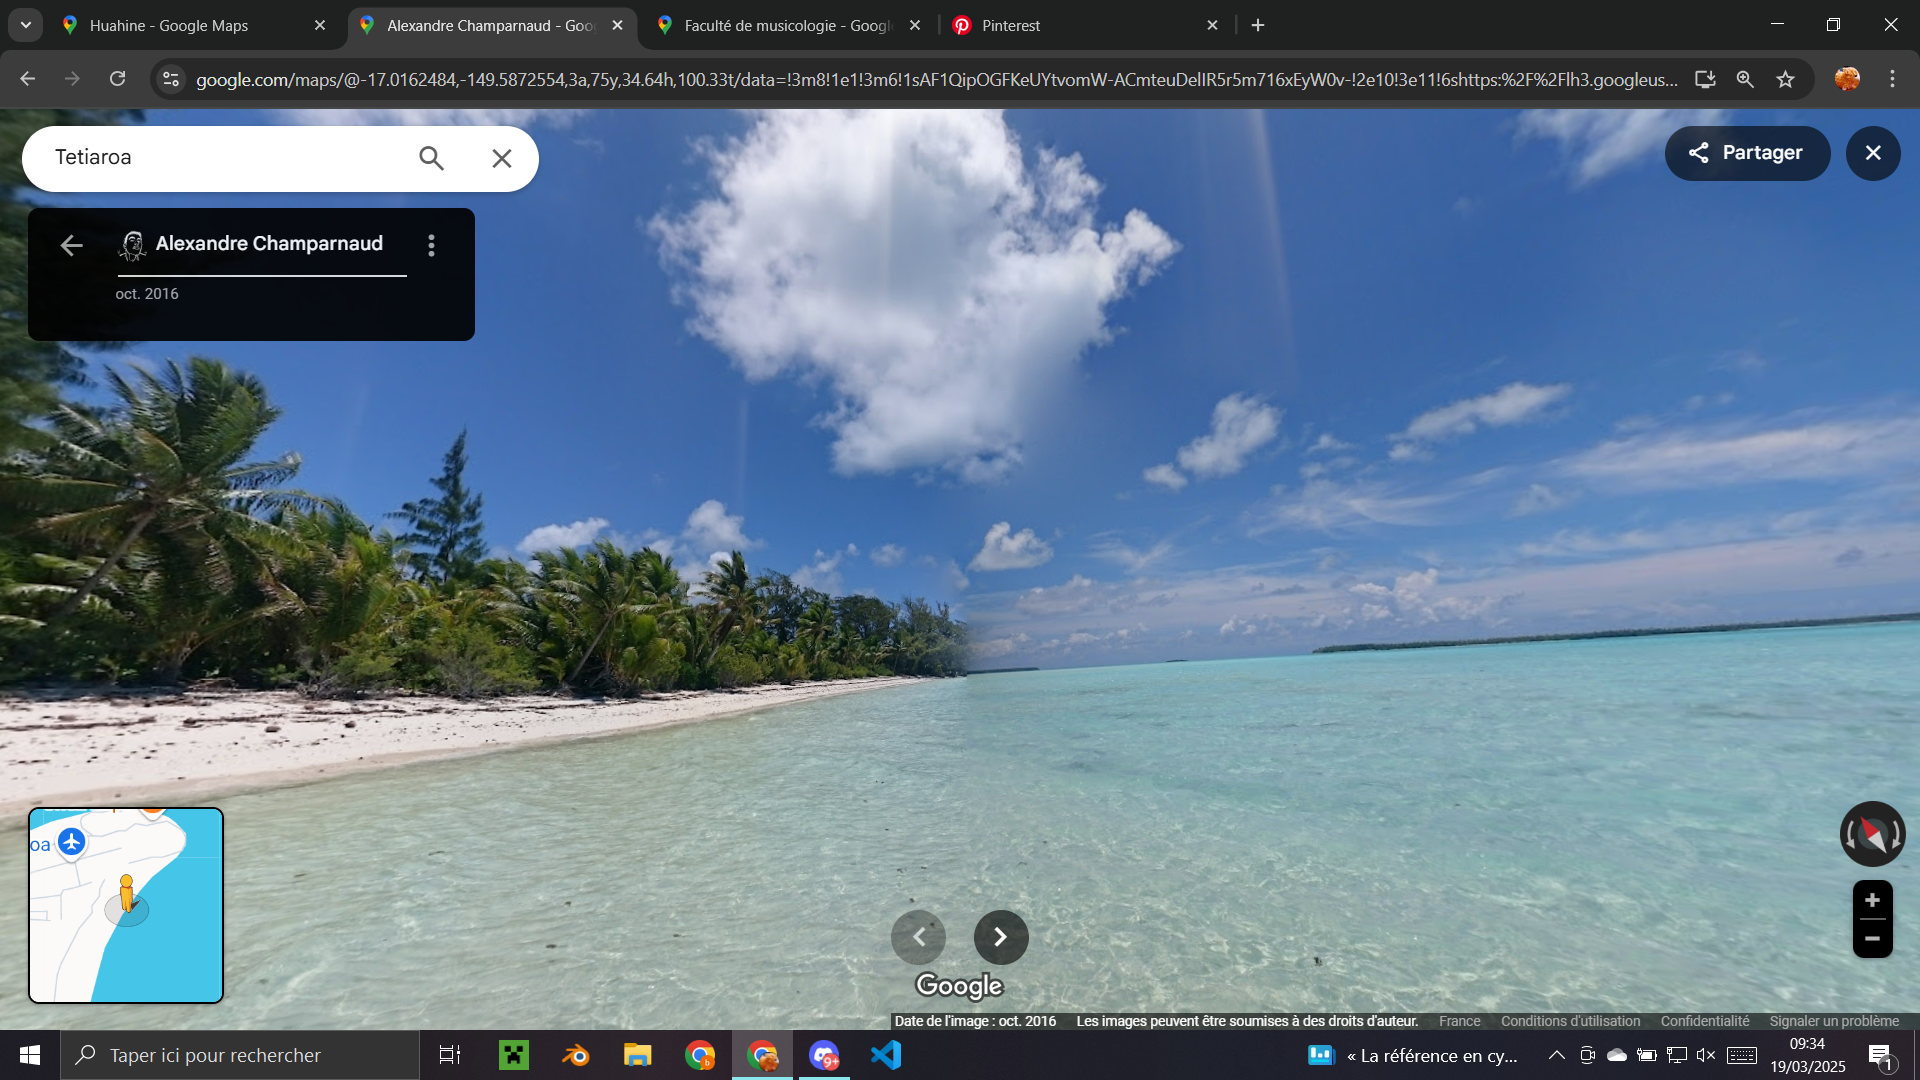The width and height of the screenshot is (1920, 1080).
Task: Open the minimap thumbnail with Pegman
Action: 126,905
